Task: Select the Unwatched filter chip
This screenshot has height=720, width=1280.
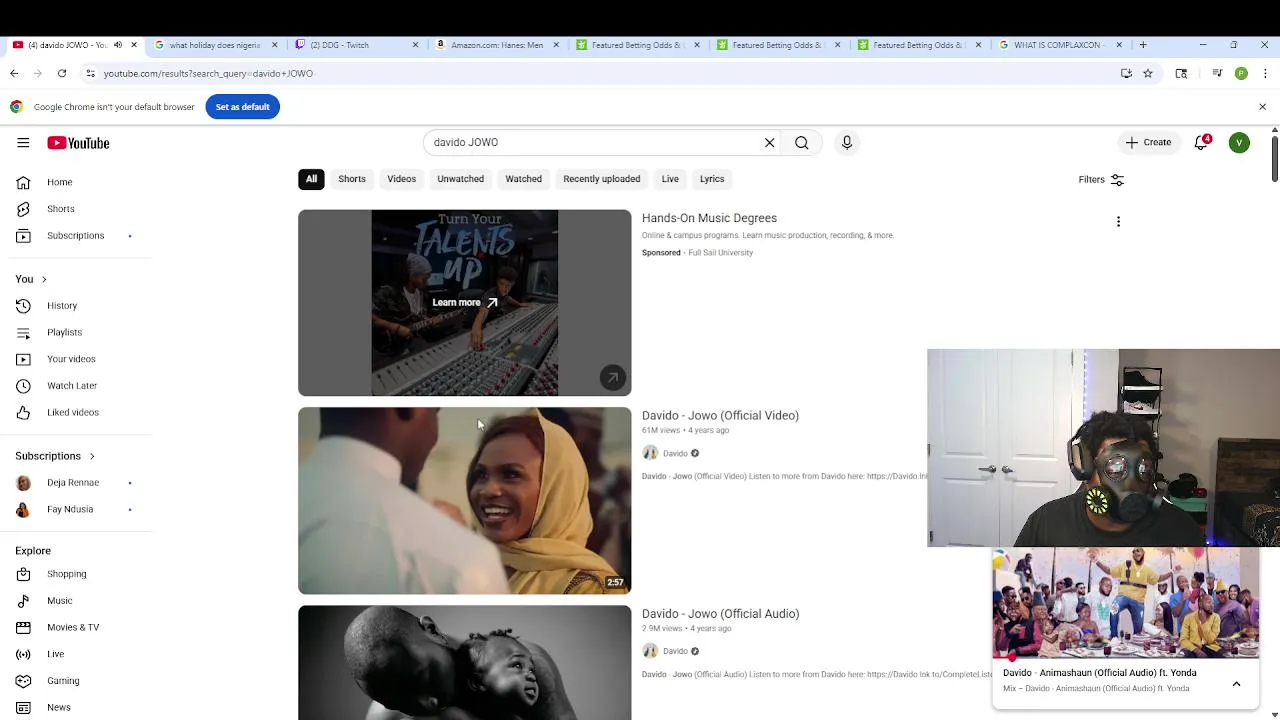Action: [460, 179]
